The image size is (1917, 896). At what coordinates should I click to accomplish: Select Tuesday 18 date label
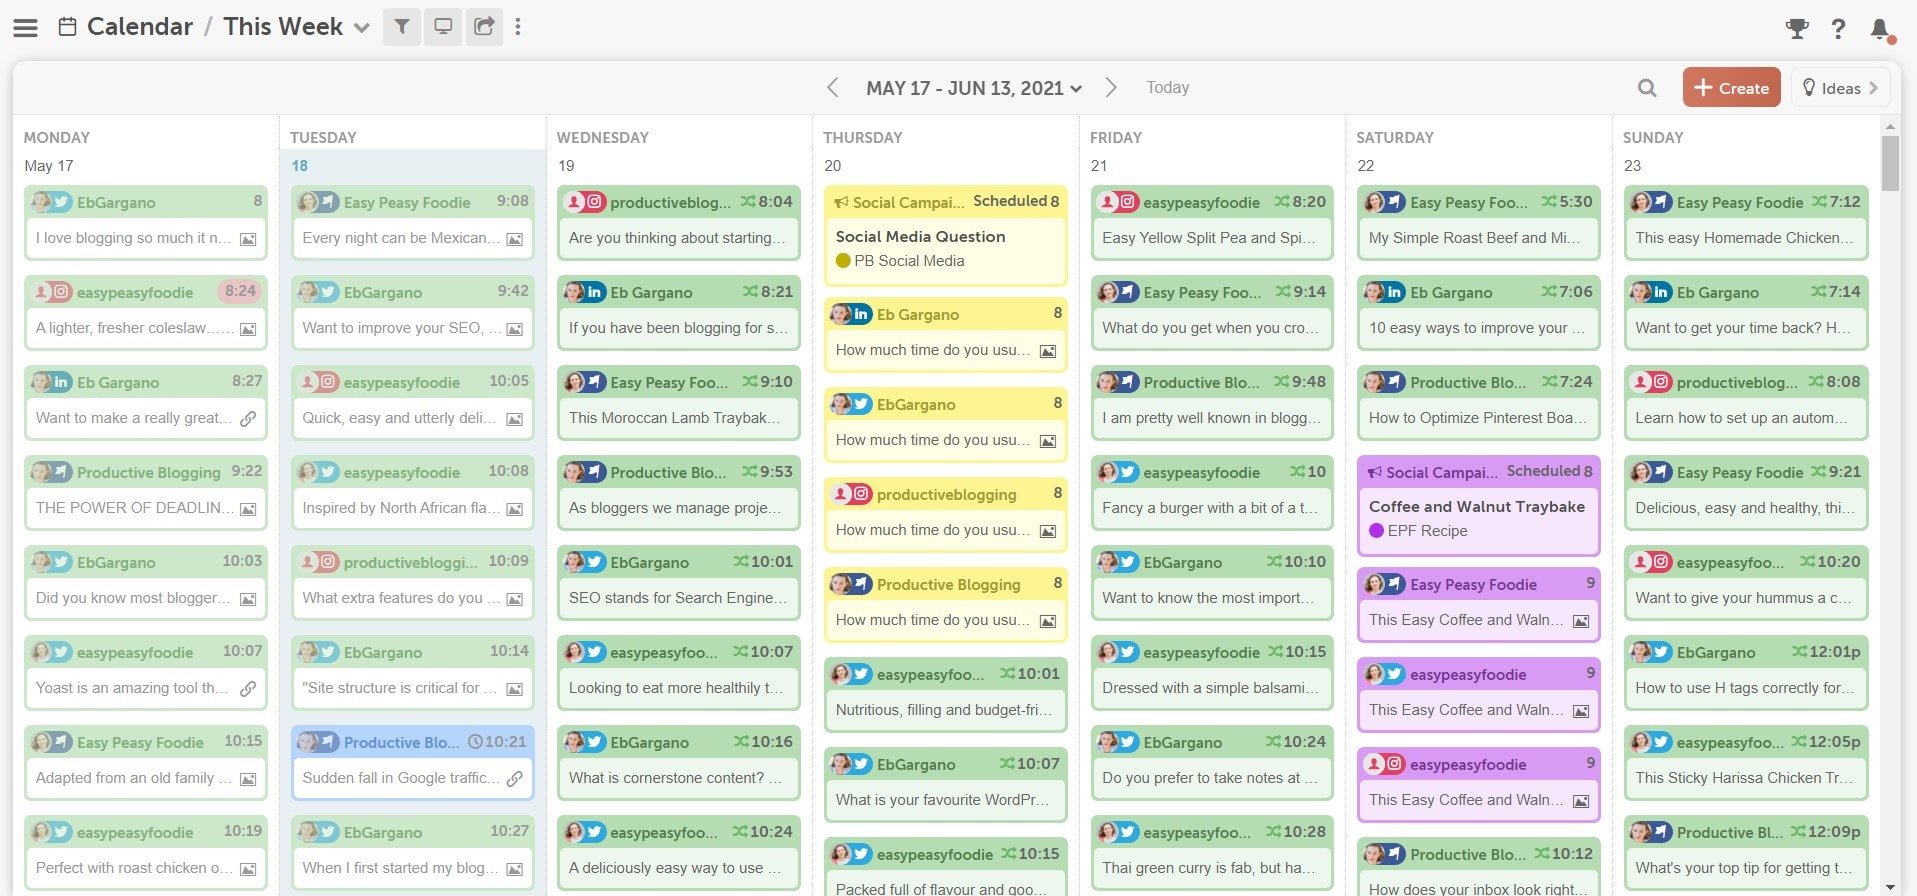pos(299,166)
